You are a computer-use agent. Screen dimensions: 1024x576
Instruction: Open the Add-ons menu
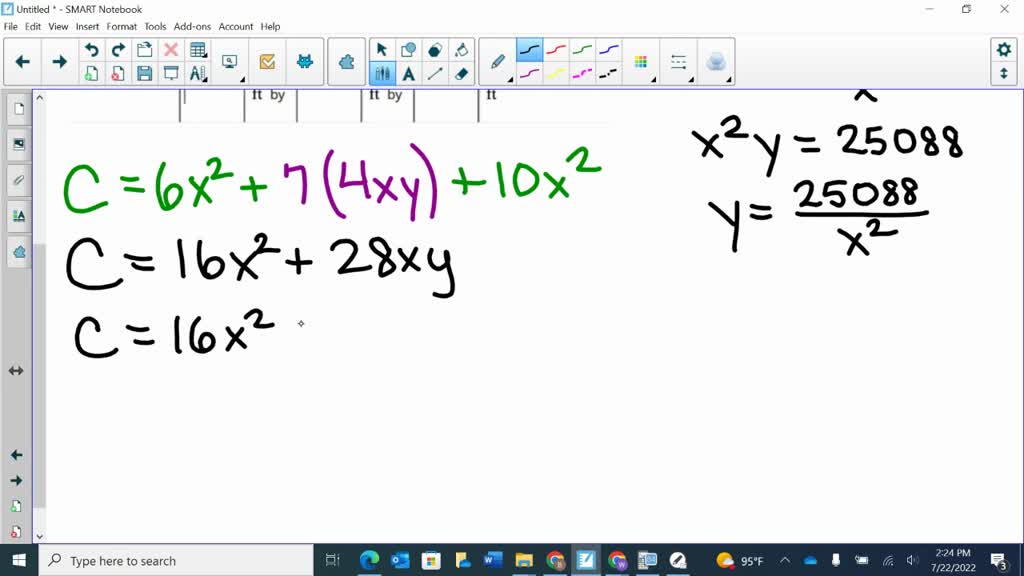[x=192, y=27]
